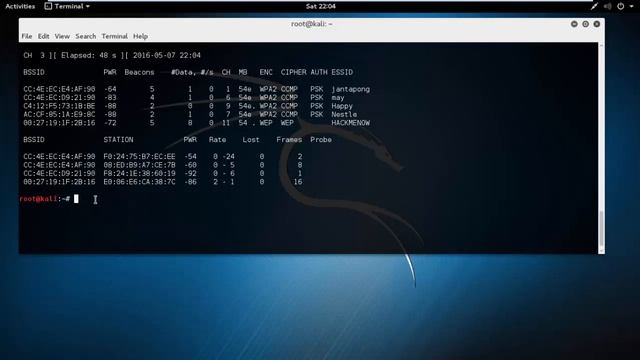Click the ESSID 'jantapong'

350,89
